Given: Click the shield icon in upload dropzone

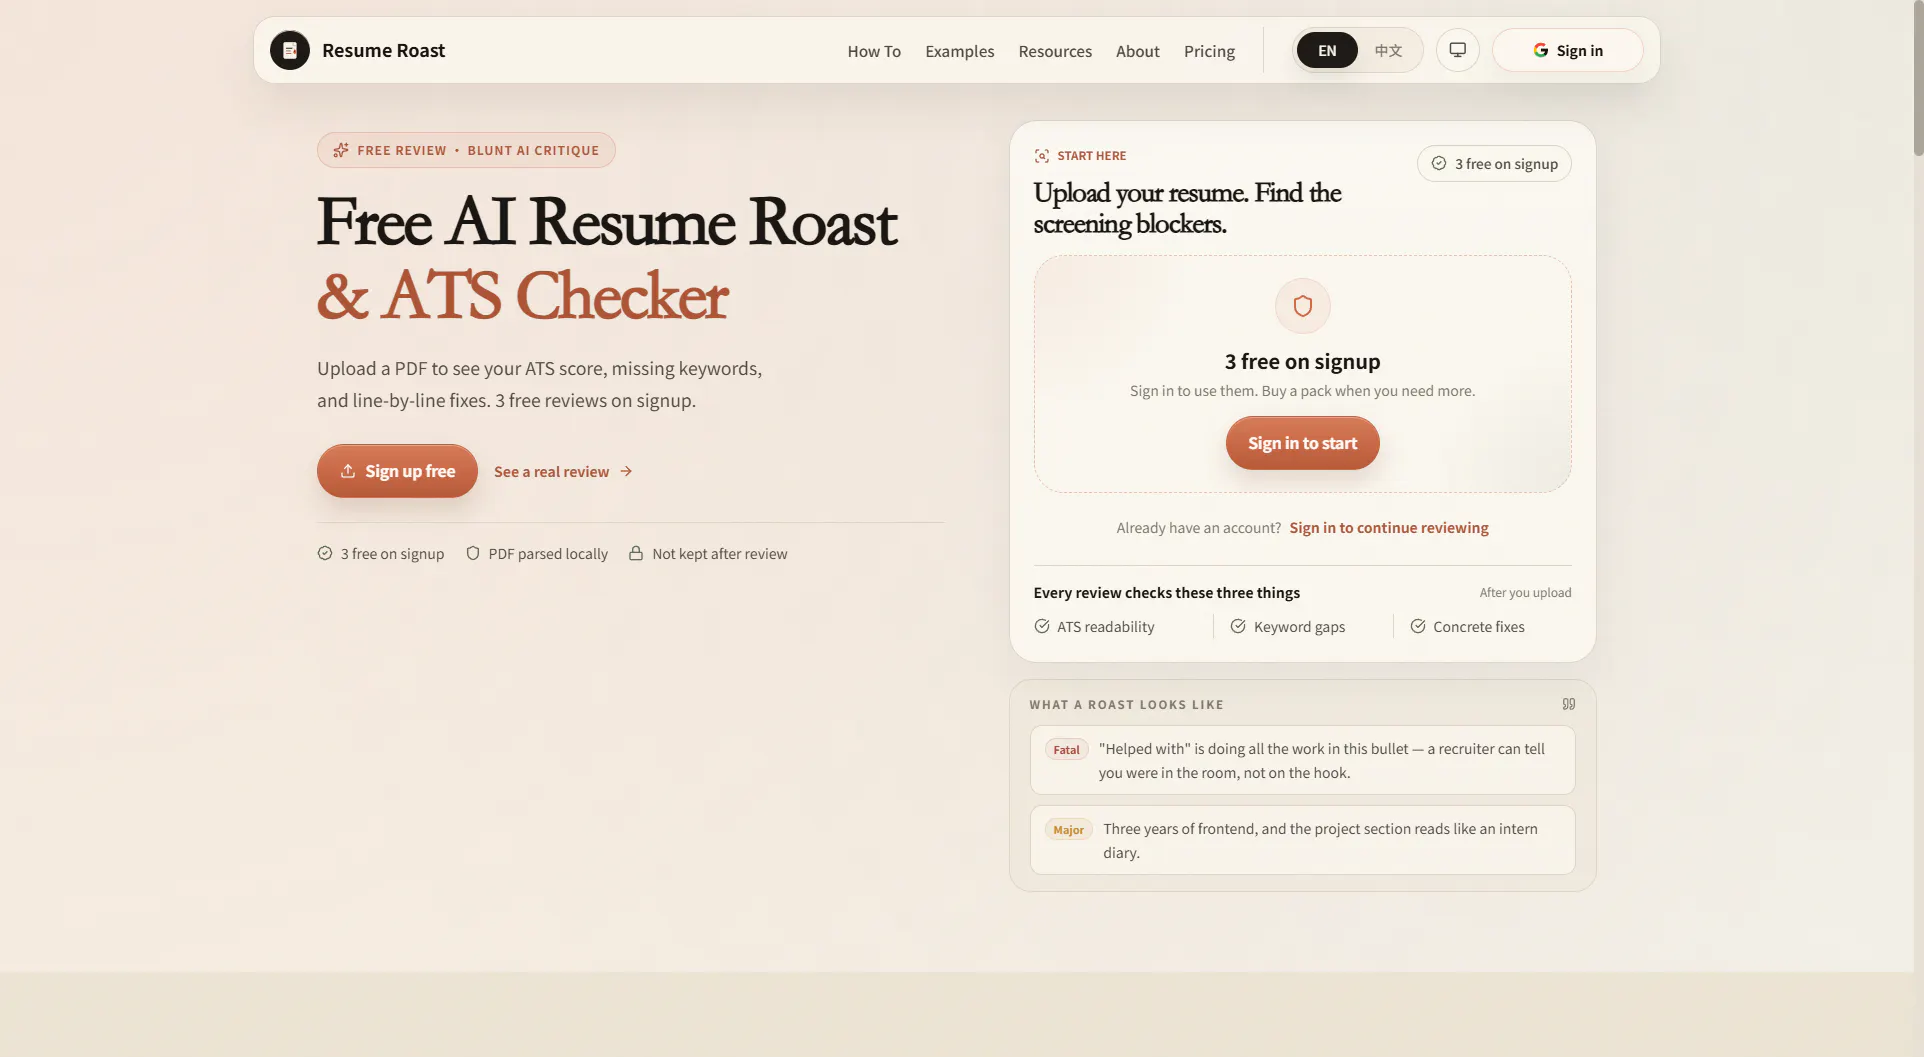Looking at the screenshot, I should point(1302,306).
